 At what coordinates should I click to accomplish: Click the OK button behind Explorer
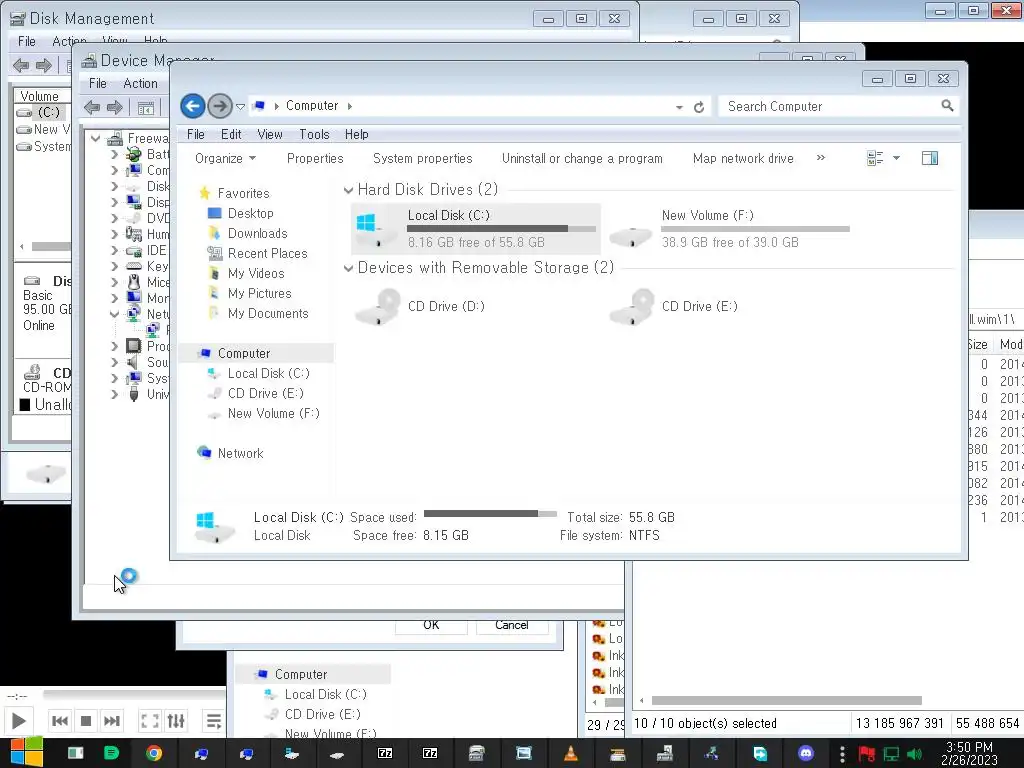[x=431, y=626]
